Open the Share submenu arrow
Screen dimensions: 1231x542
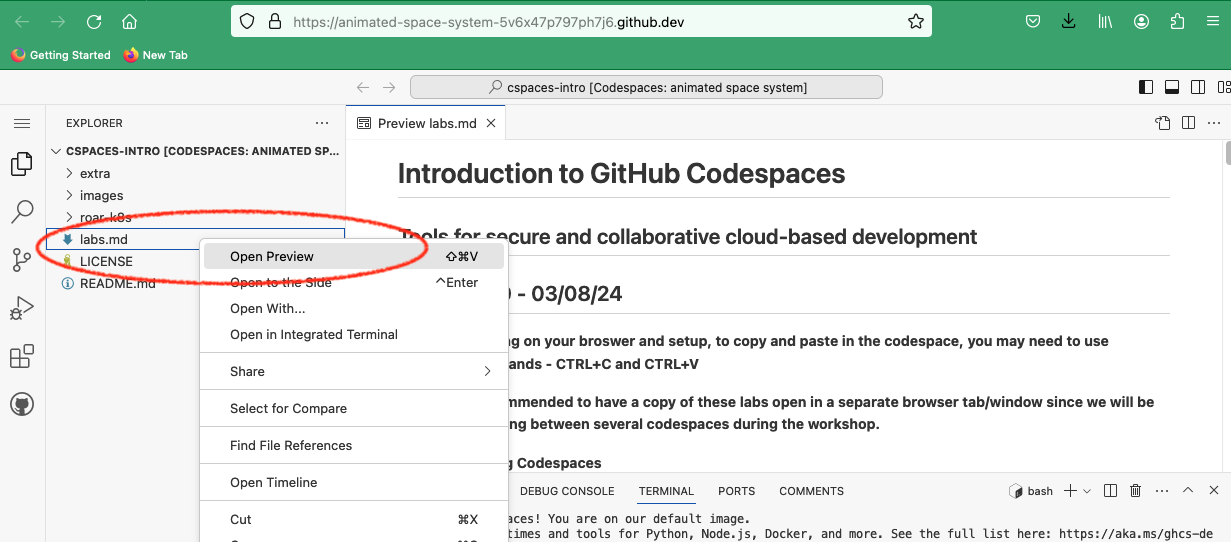(487, 372)
